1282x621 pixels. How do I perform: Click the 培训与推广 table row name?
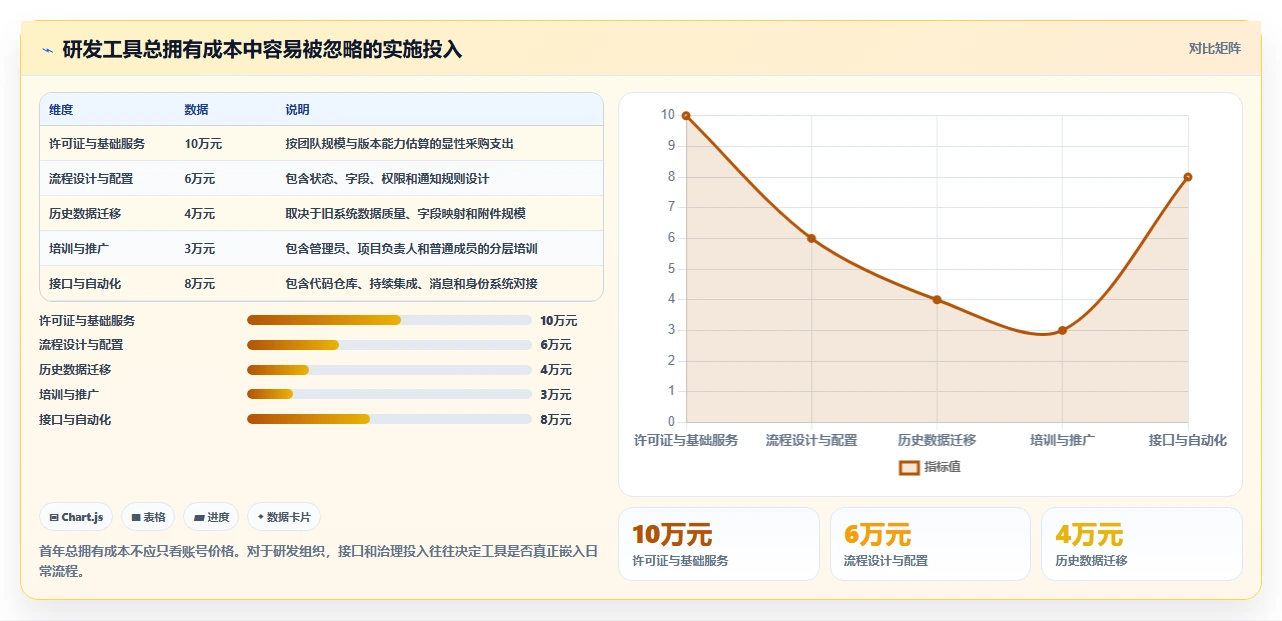[x=79, y=248]
